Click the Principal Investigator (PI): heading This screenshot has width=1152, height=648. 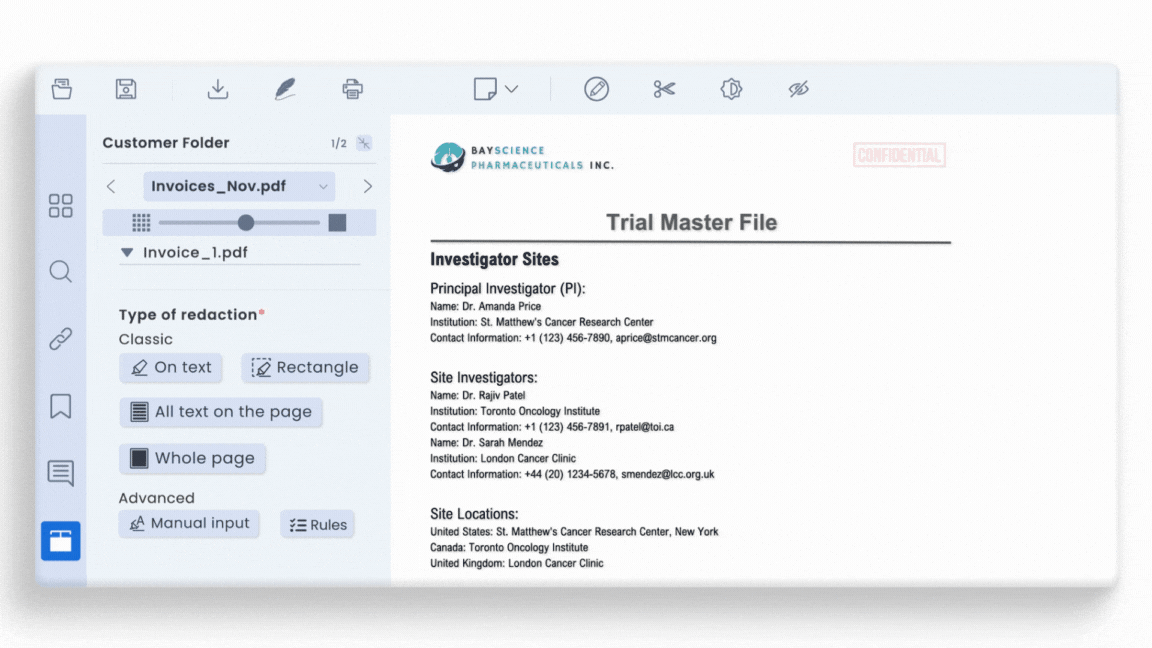(x=508, y=289)
